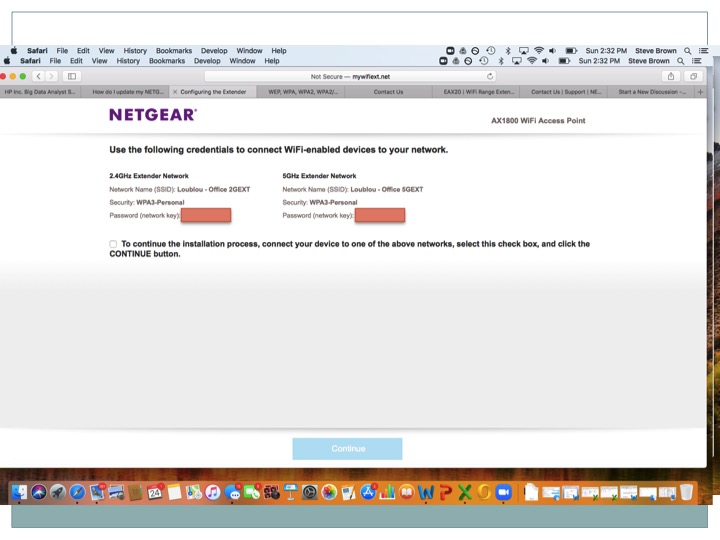The height and width of the screenshot is (540, 720).
Task: Launch Microsoft Outlook from the Dock
Action: click(x=484, y=493)
